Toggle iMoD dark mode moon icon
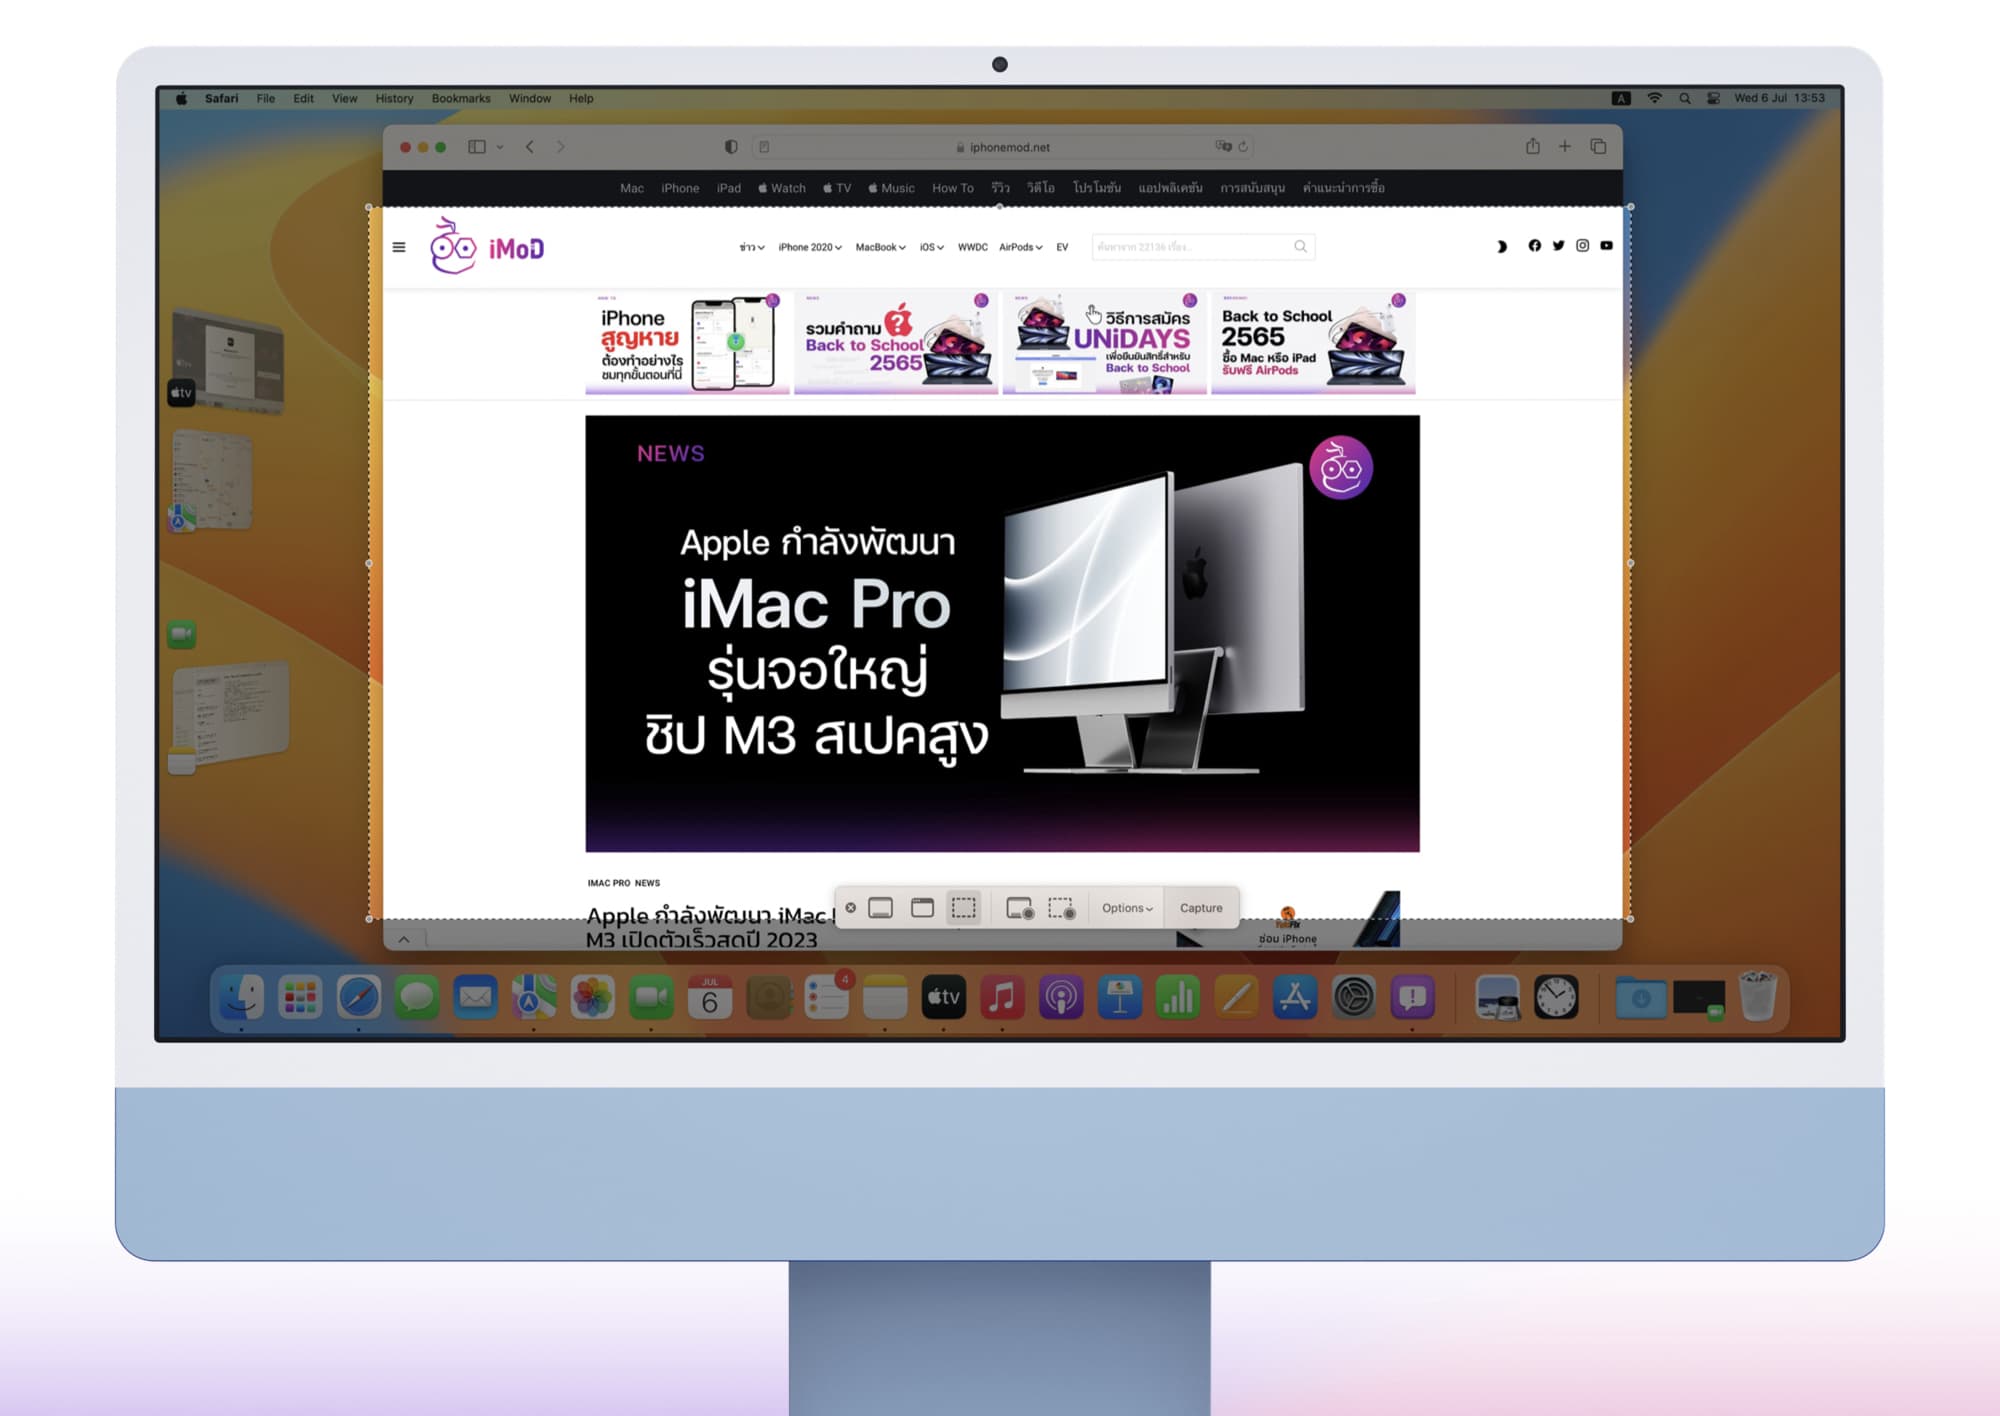 click(1501, 247)
